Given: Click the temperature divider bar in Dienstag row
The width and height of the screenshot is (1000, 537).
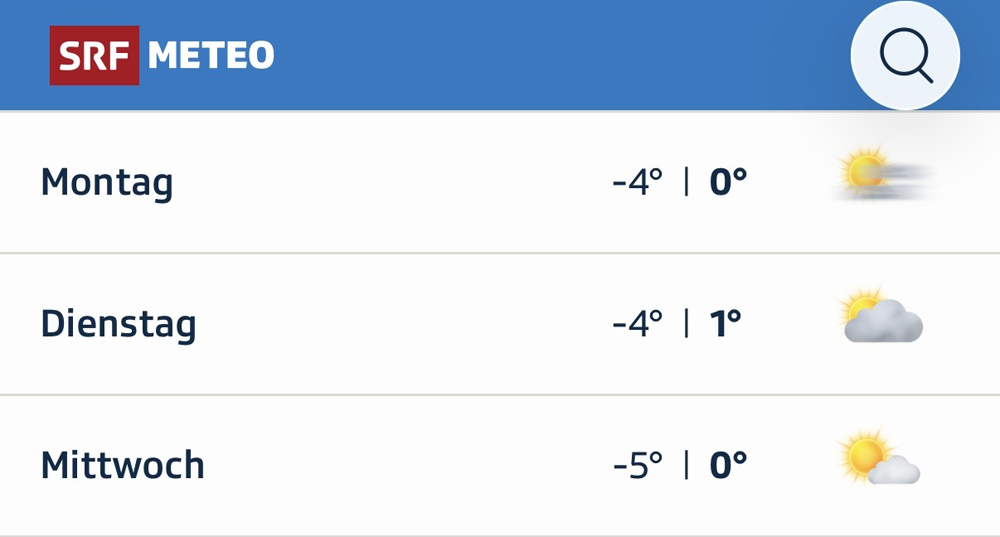Looking at the screenshot, I should (x=686, y=324).
